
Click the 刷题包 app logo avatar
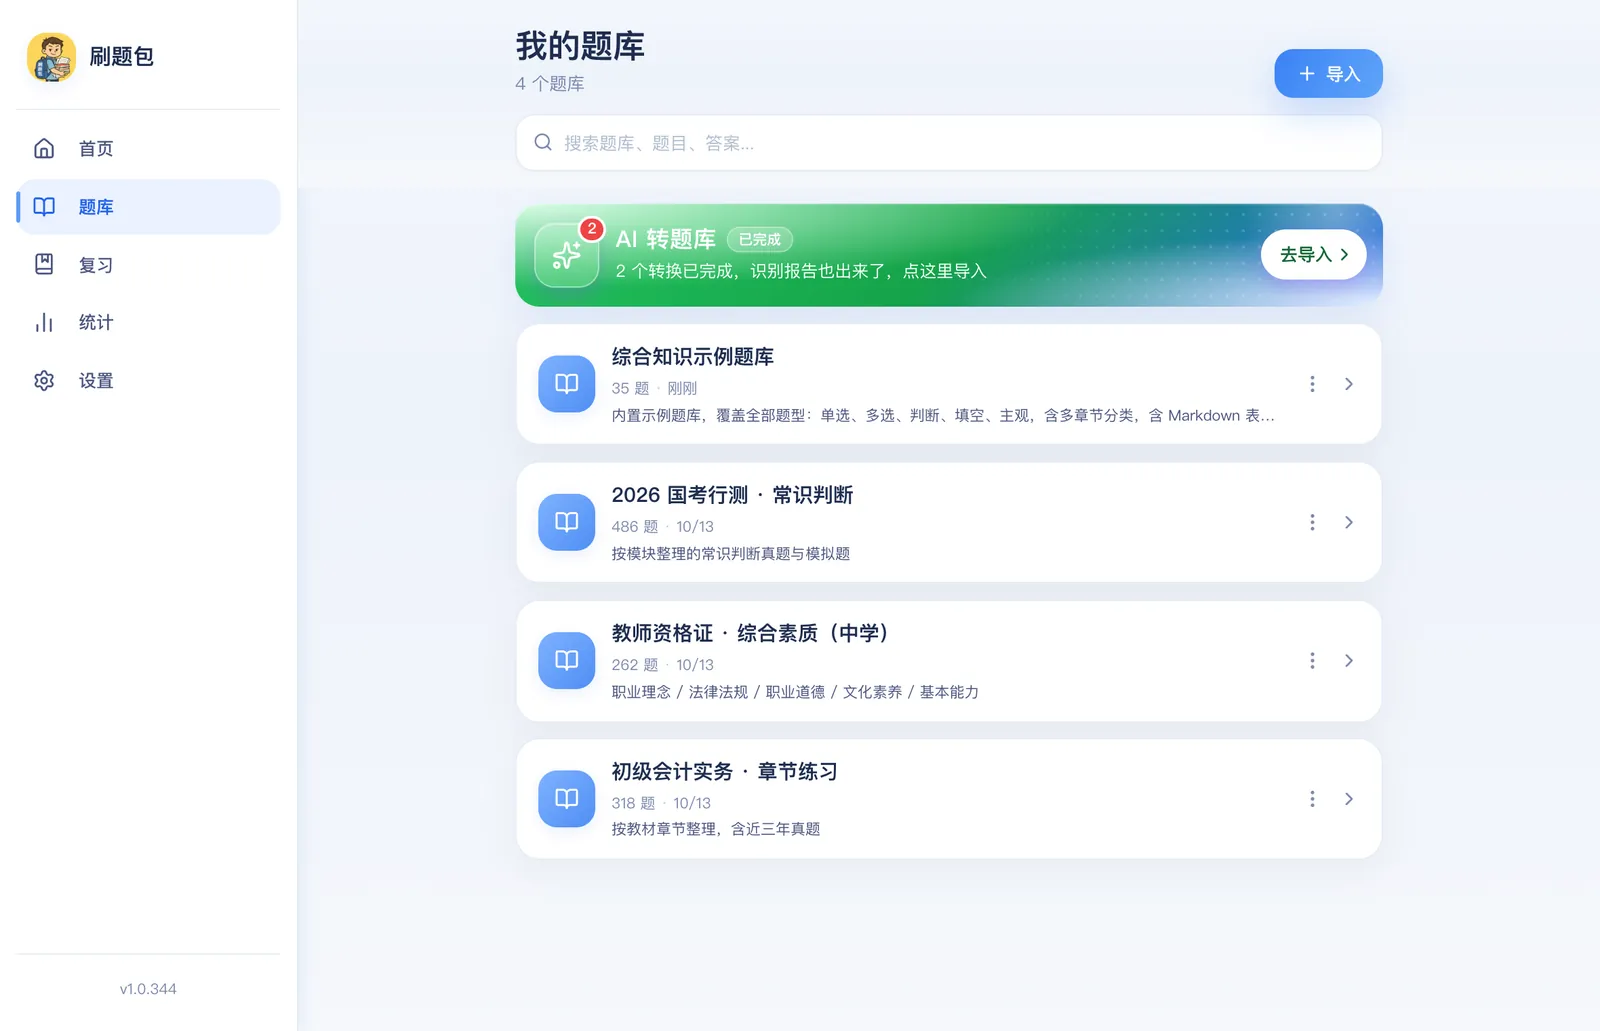(x=51, y=57)
